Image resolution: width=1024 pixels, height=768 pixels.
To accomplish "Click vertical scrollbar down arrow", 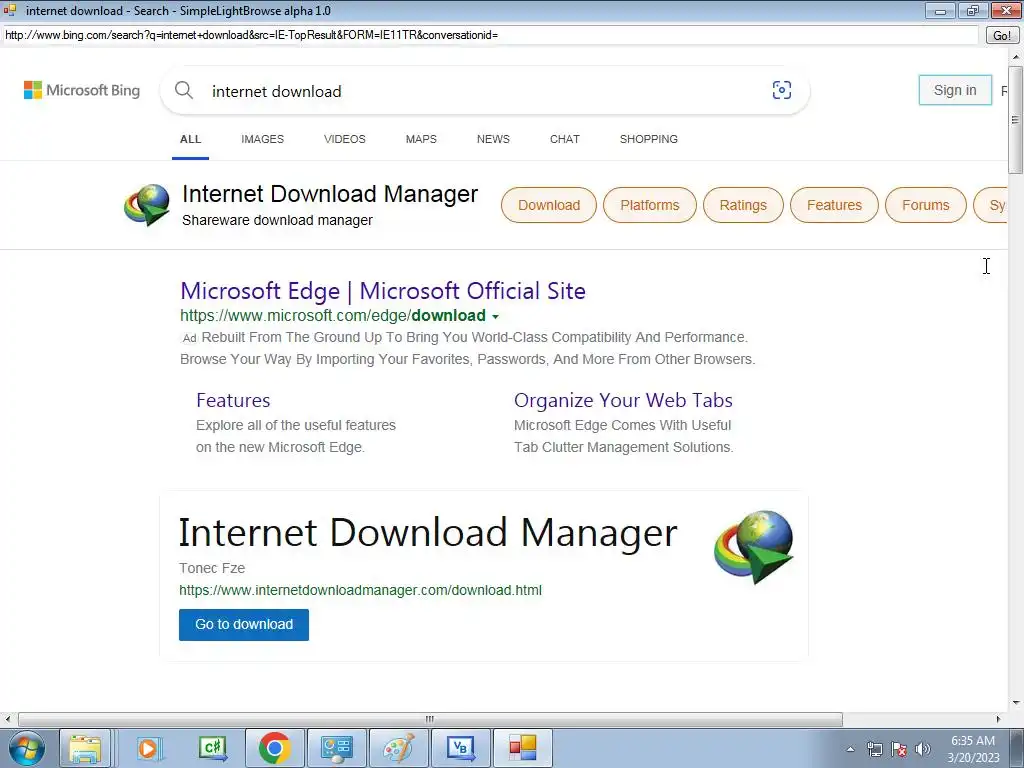I will point(1016,703).
